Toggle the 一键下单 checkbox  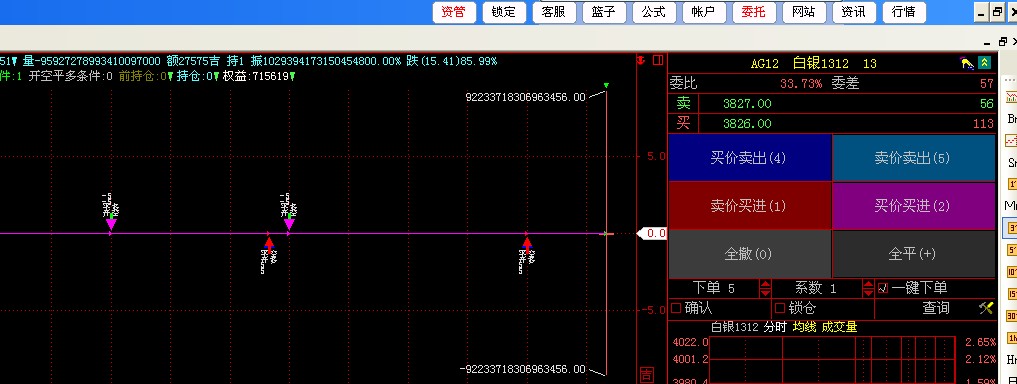(x=883, y=288)
